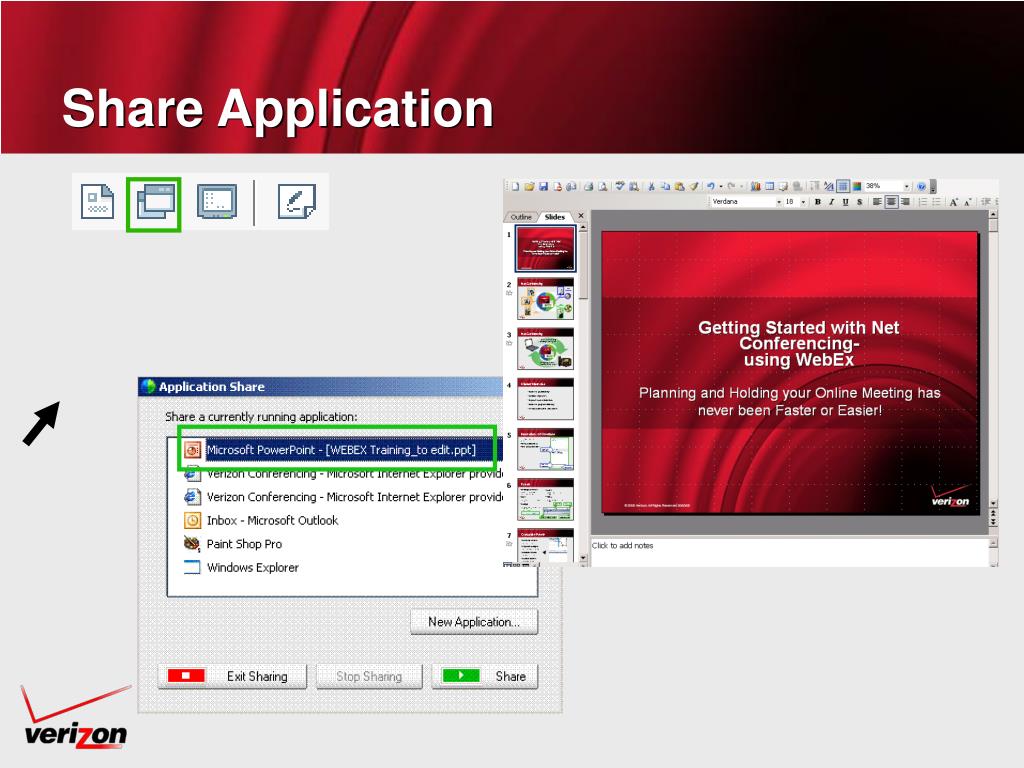The image size is (1024, 768).
Task: Click the Whiteboard annotate icon
Action: [296, 201]
